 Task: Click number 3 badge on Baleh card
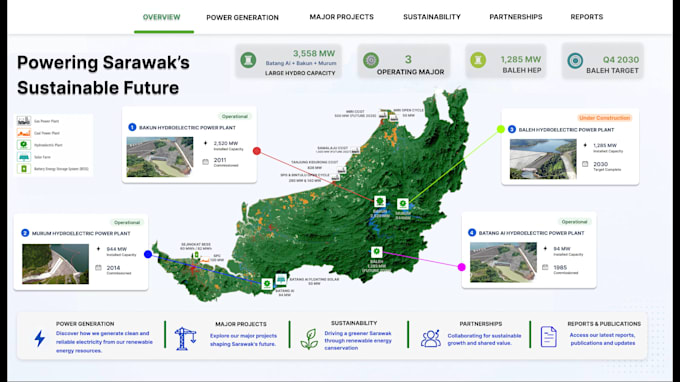(x=512, y=129)
